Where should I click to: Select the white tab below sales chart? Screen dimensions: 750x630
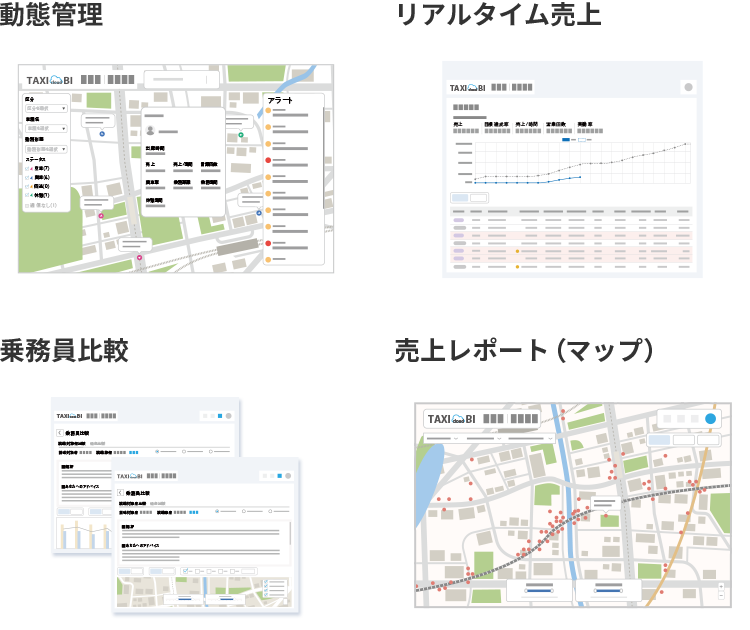pos(479,198)
